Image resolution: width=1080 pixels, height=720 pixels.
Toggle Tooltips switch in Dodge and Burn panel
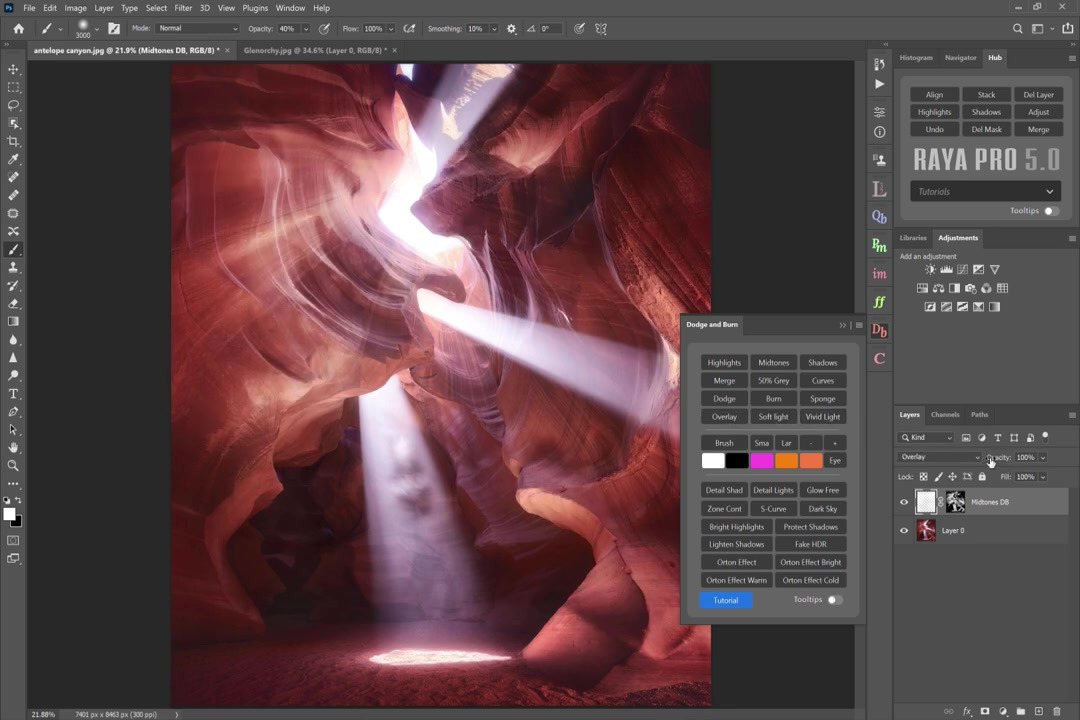point(834,600)
